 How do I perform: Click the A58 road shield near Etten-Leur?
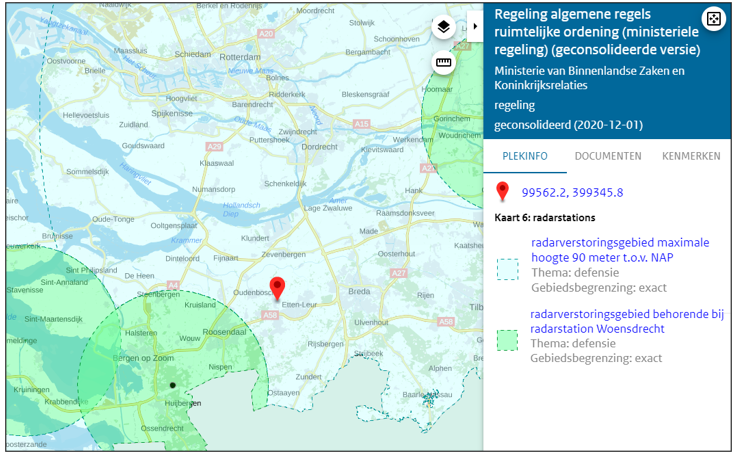point(270,315)
